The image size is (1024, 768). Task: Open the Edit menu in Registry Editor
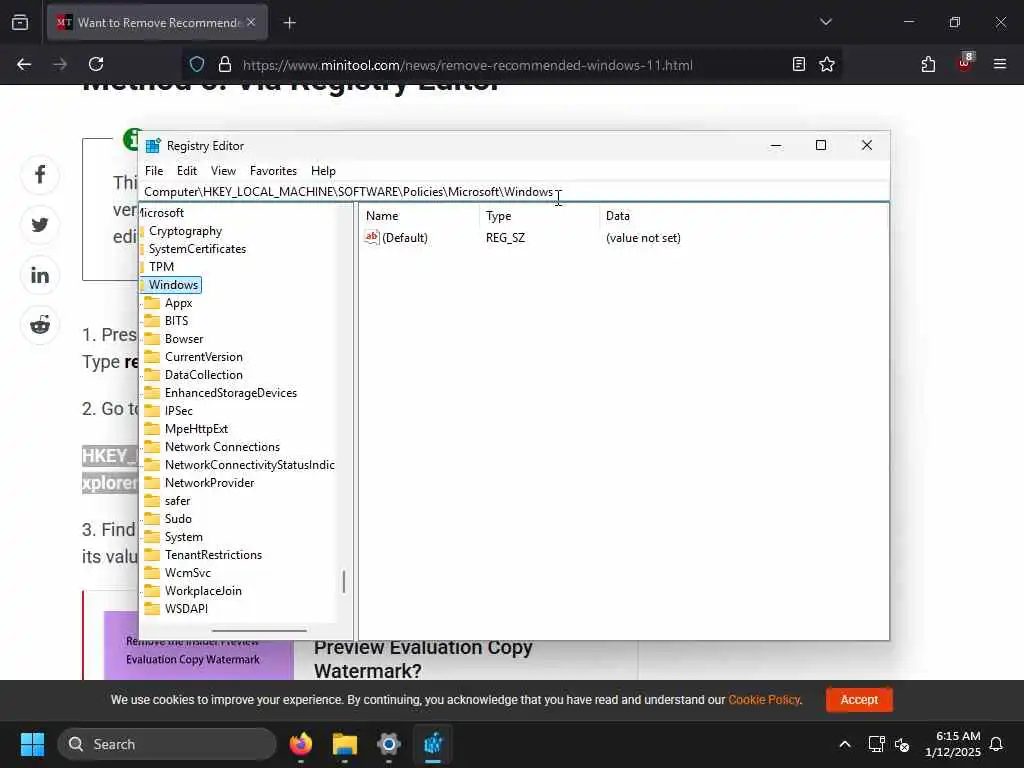click(x=187, y=170)
